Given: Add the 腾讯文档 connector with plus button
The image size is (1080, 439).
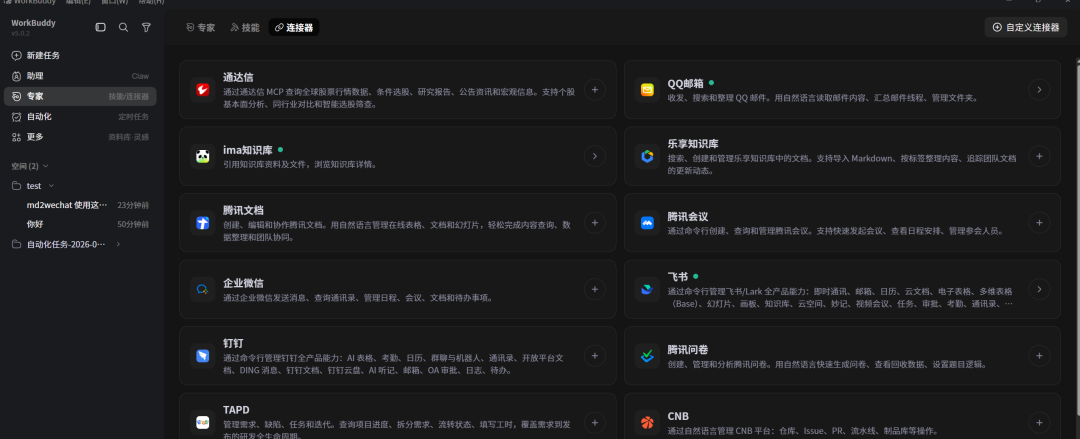Looking at the screenshot, I should click(594, 223).
